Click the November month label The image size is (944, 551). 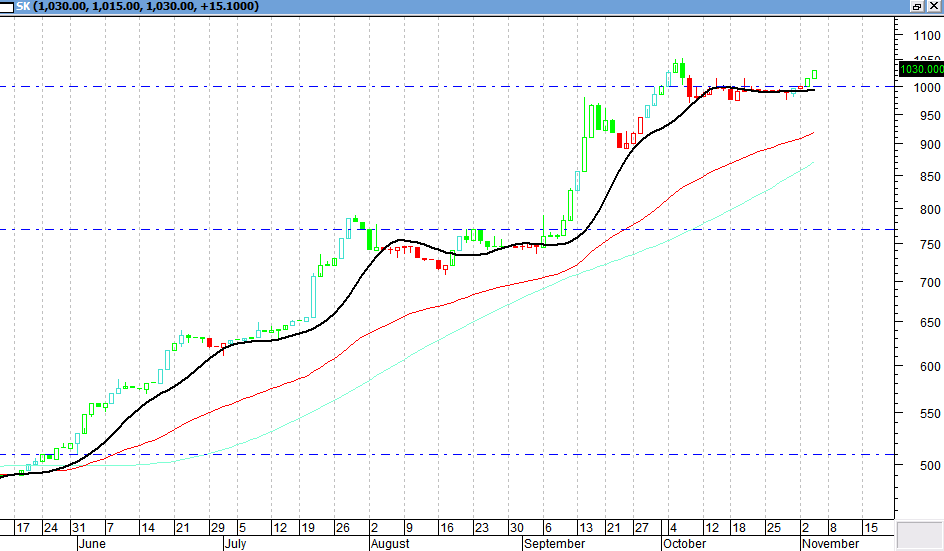(831, 544)
